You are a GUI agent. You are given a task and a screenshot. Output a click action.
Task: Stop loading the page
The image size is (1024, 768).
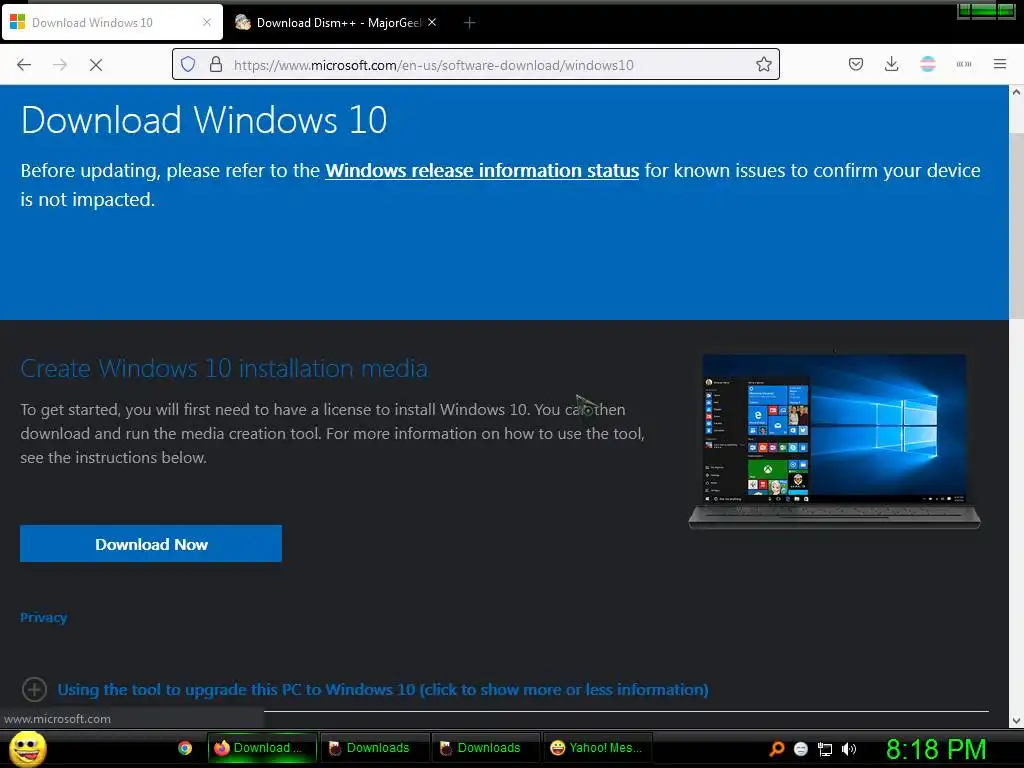(x=96, y=65)
